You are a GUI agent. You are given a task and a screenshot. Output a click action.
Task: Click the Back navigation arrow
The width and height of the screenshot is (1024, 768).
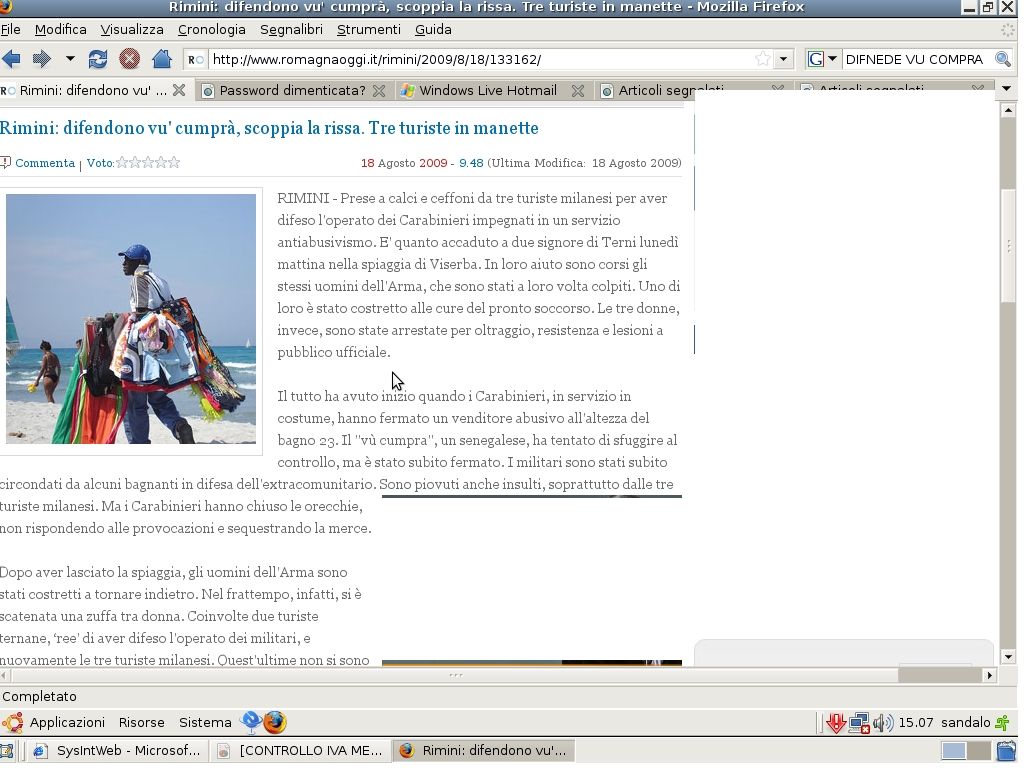(x=12, y=59)
